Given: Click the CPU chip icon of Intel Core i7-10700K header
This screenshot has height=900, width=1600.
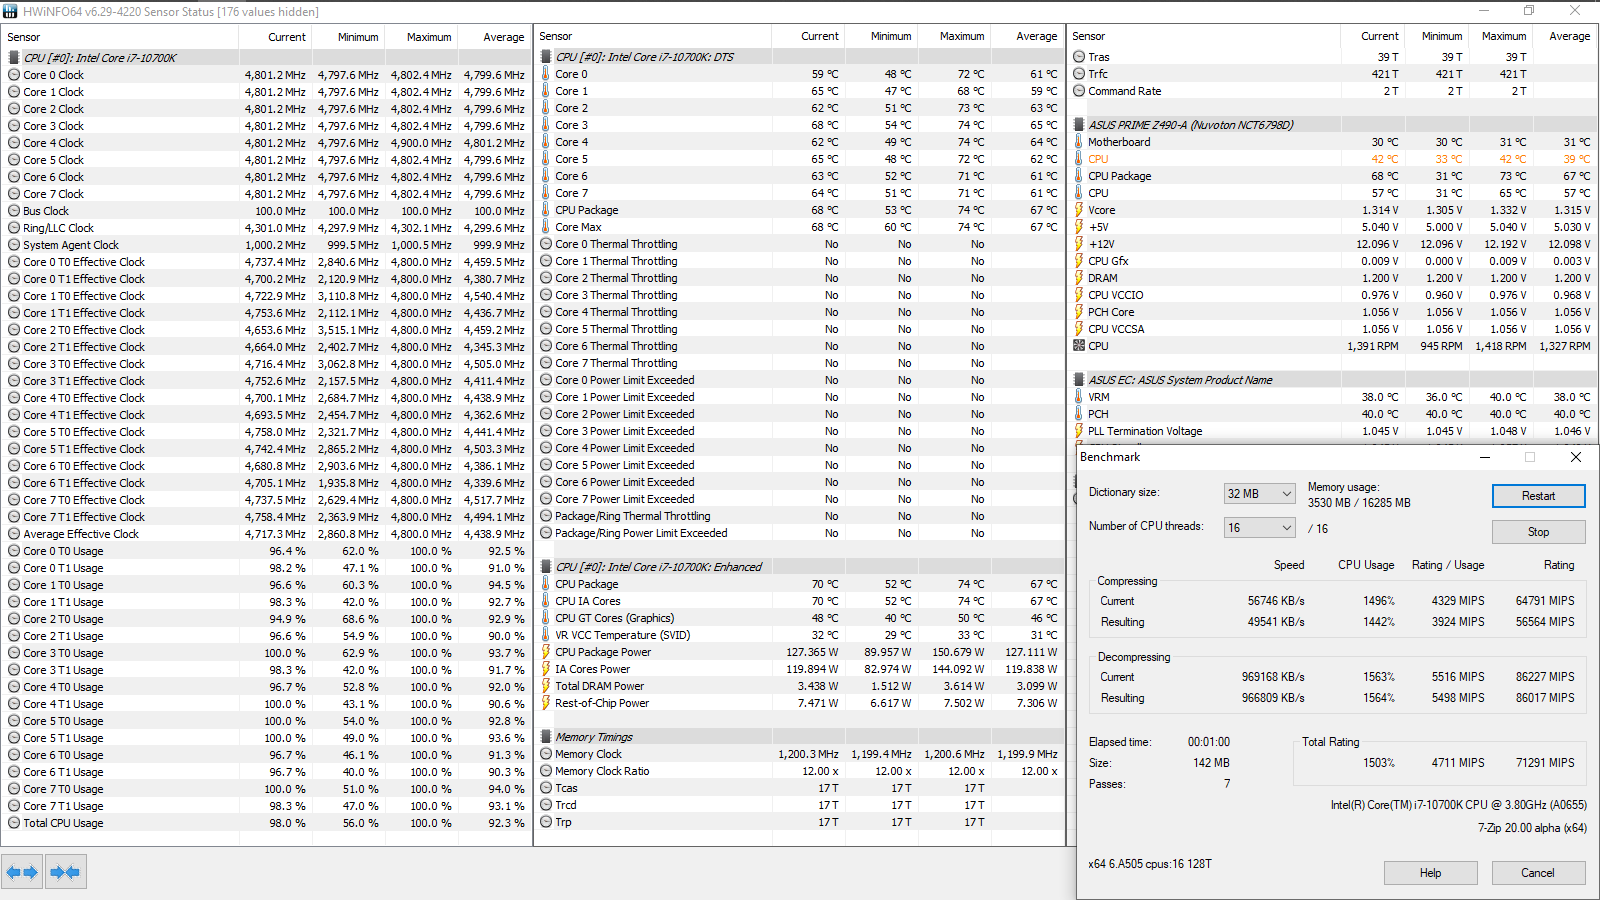Looking at the screenshot, I should (14, 58).
